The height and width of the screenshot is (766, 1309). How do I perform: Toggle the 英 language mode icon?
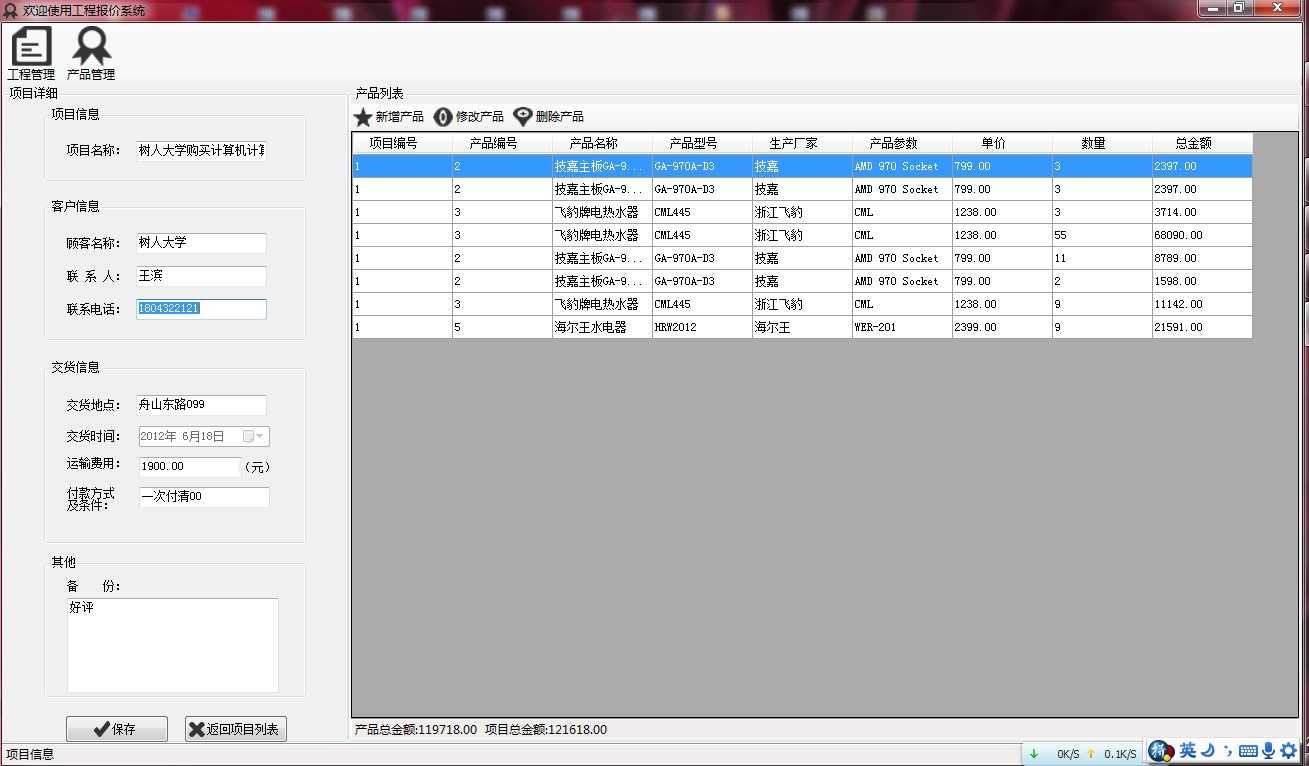tap(1187, 751)
